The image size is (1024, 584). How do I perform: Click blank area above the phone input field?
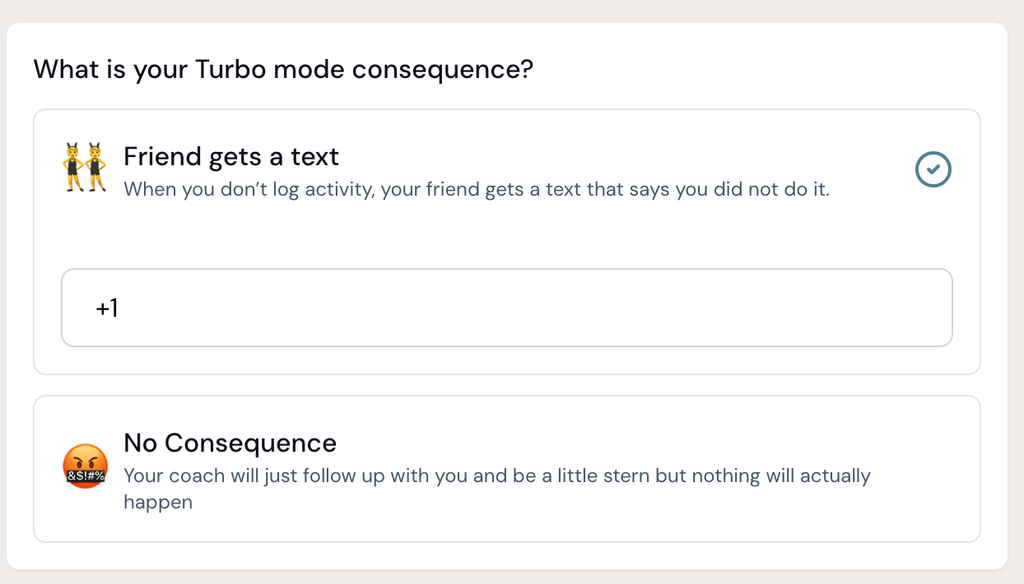tap(507, 235)
